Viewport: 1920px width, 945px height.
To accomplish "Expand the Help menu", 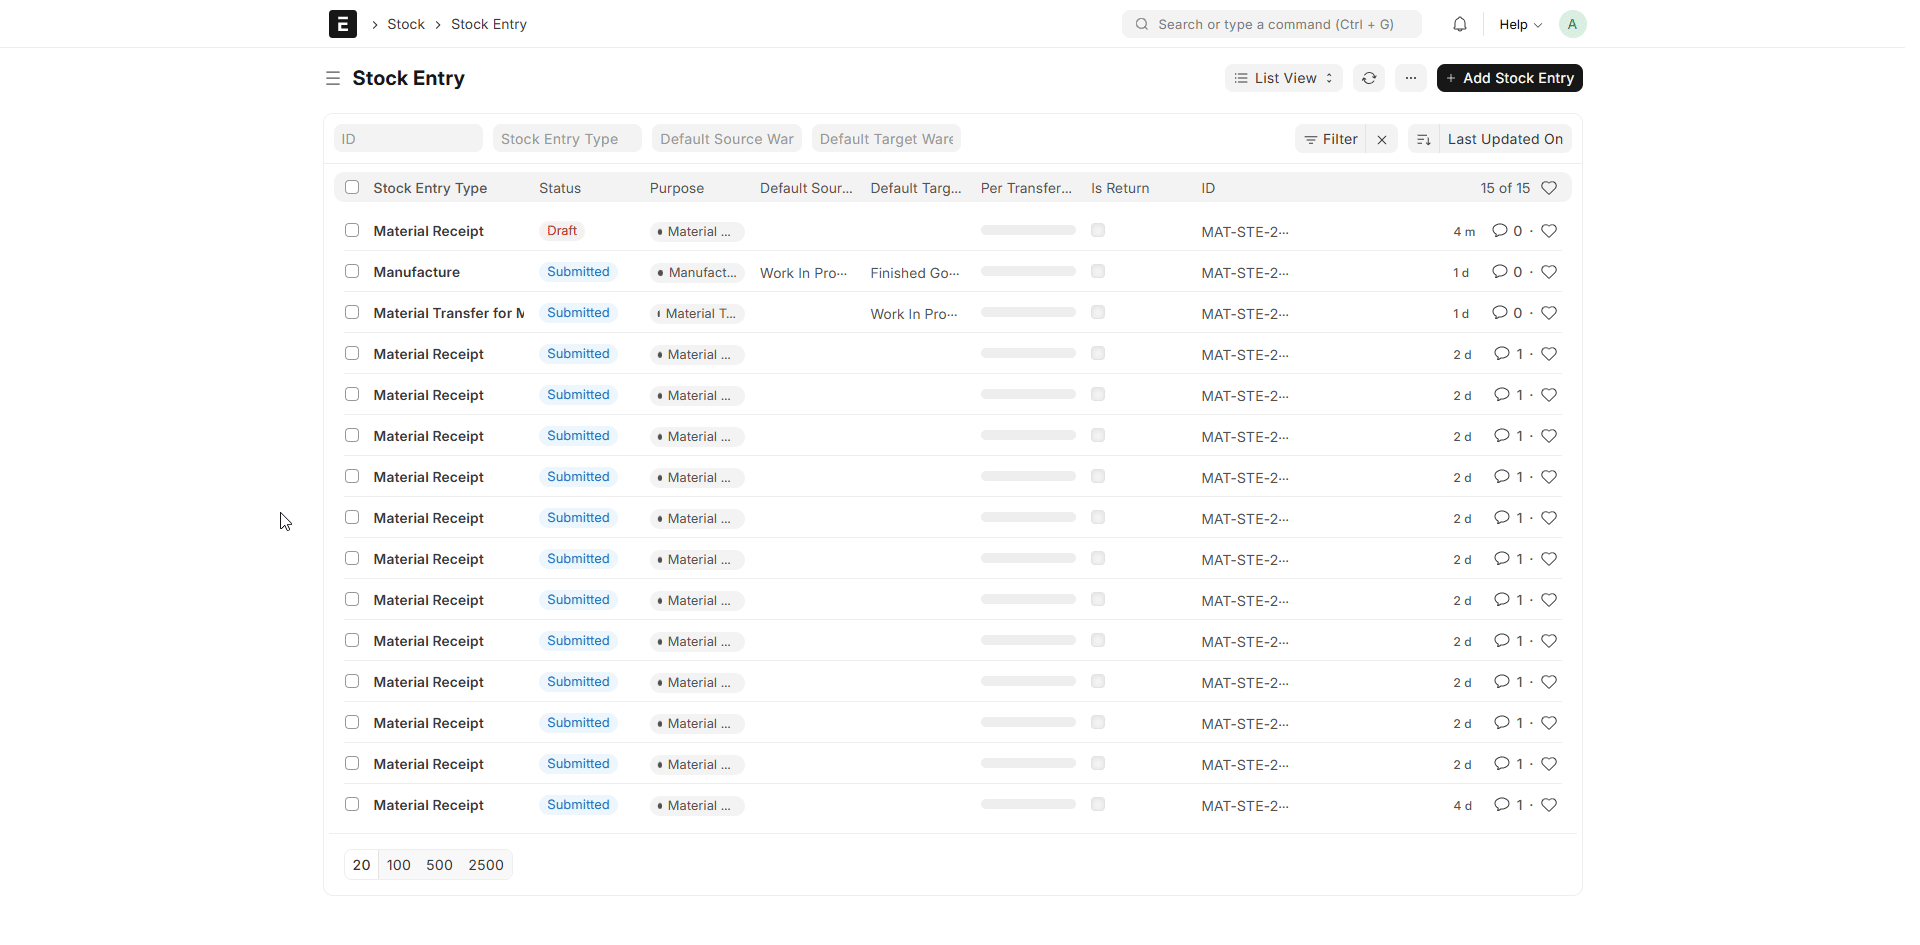I will pos(1519,24).
